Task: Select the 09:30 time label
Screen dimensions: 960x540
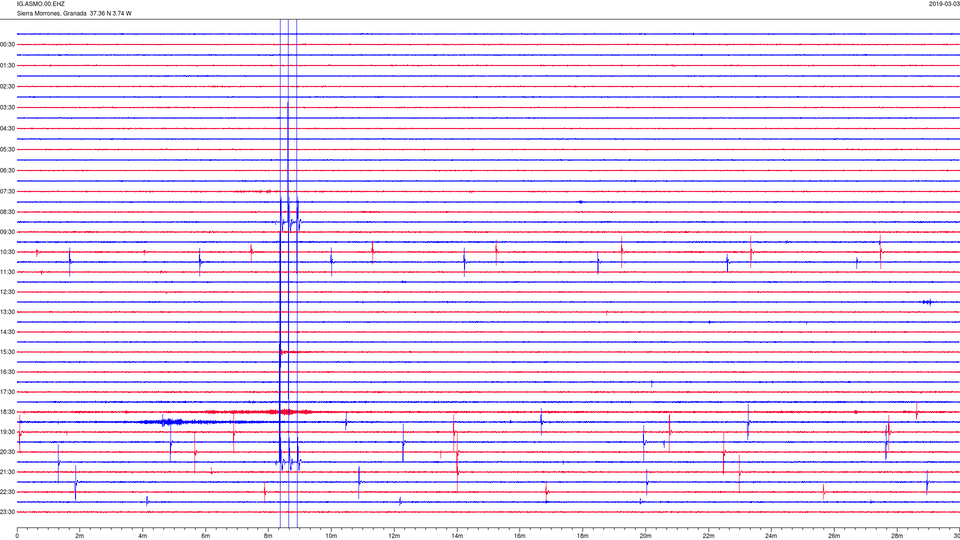Action: [7, 232]
